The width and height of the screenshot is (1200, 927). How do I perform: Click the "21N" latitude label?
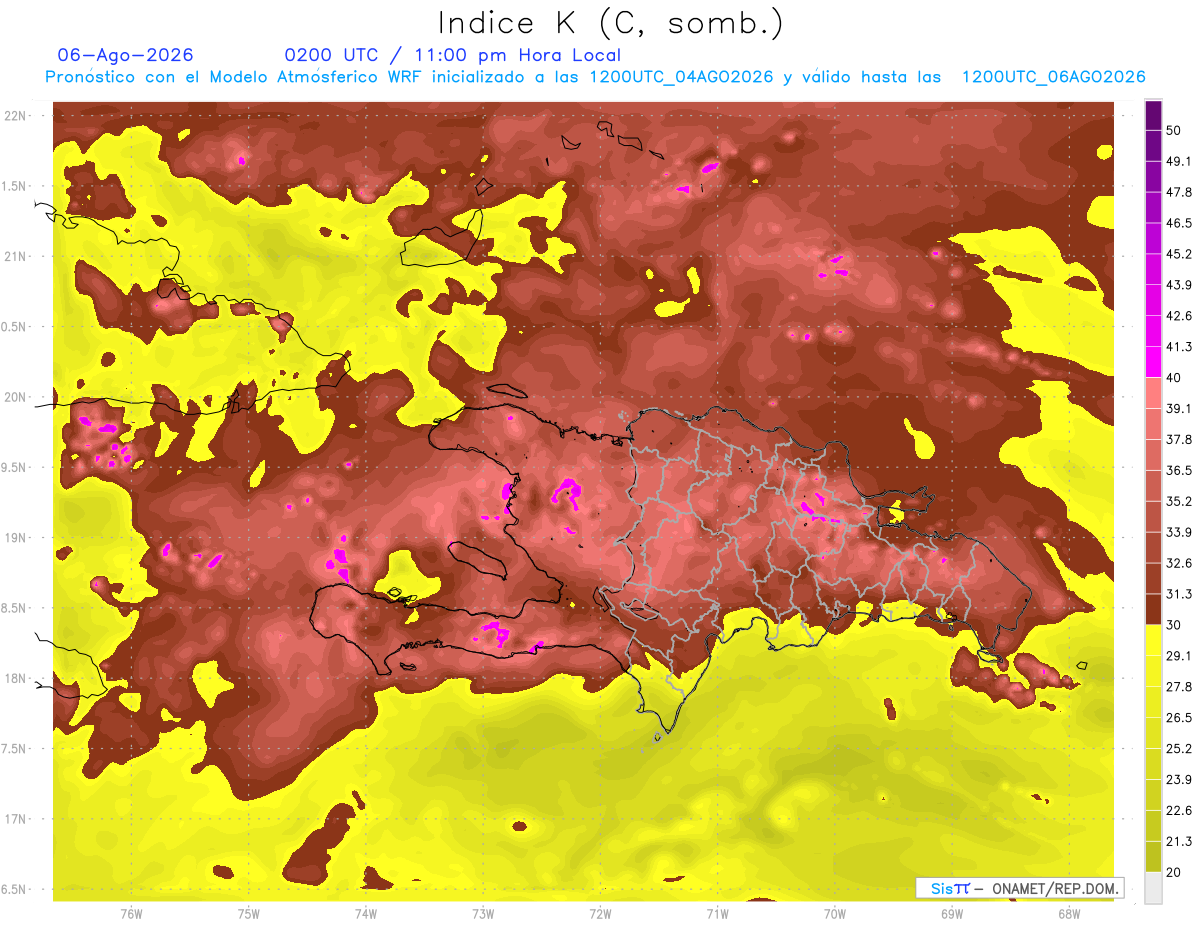coord(15,256)
